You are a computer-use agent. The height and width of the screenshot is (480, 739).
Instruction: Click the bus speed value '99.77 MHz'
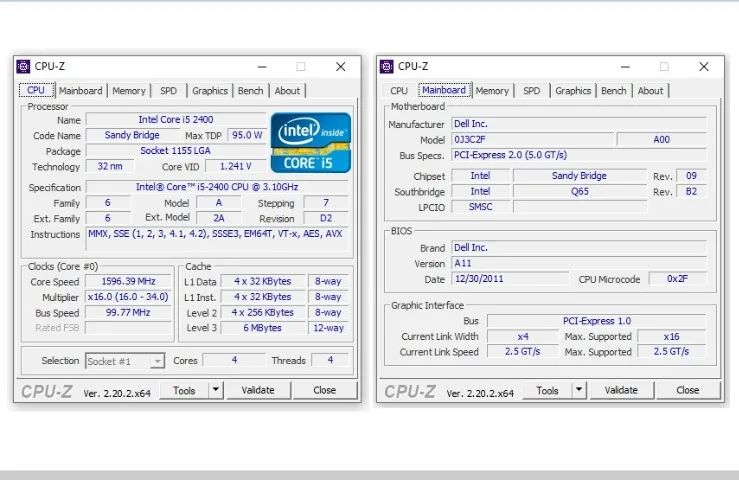tap(129, 313)
